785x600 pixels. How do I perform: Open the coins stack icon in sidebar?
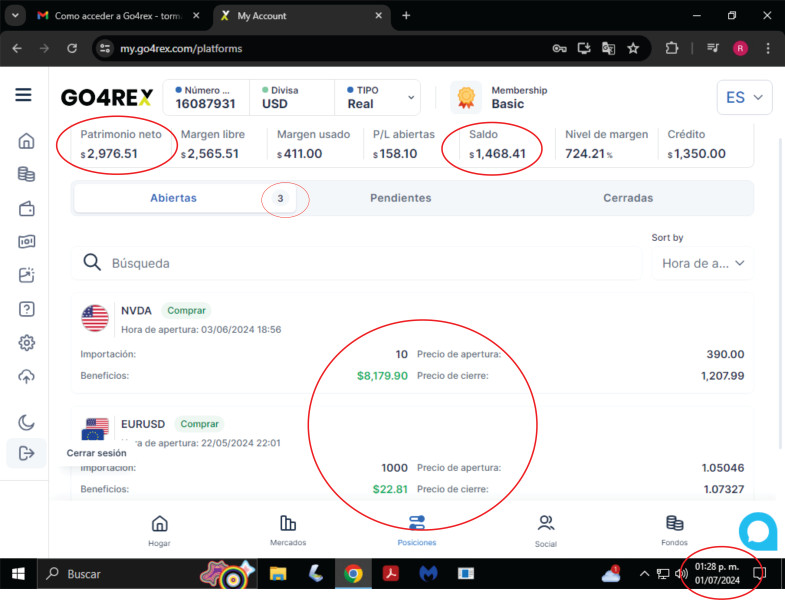coord(26,174)
